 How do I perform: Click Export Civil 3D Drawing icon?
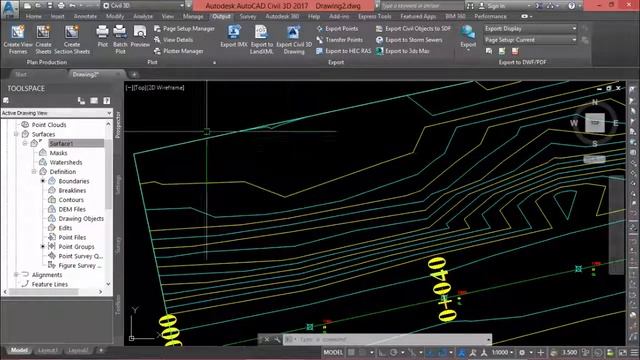pos(293,32)
